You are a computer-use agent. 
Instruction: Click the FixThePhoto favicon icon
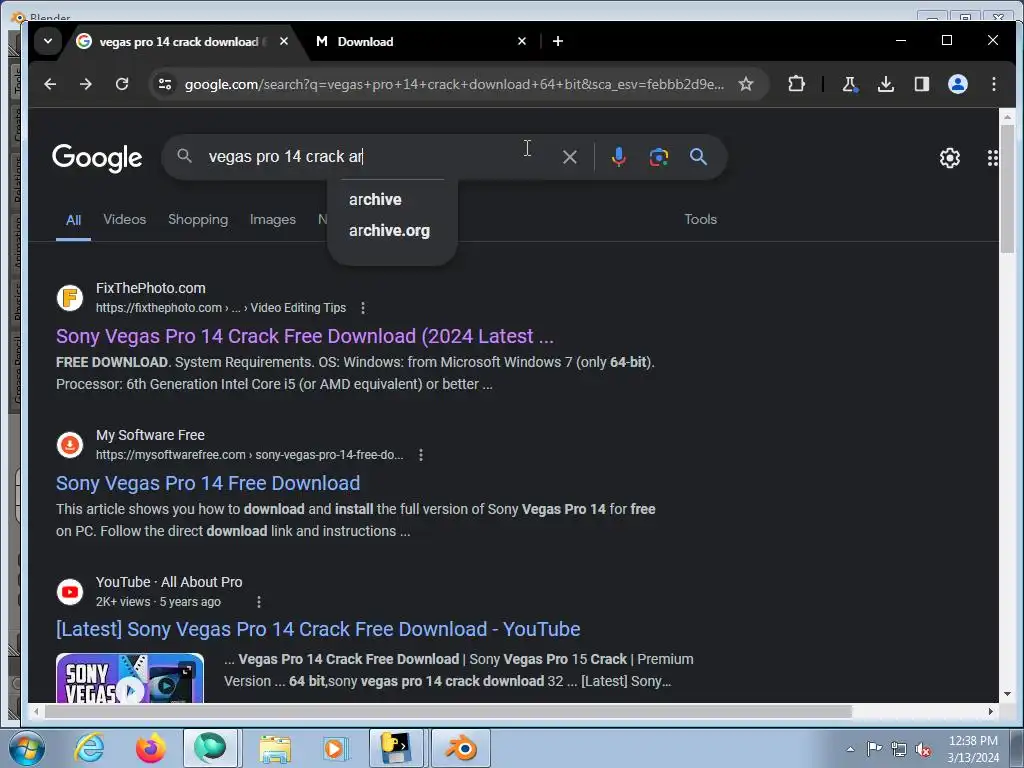point(70,298)
